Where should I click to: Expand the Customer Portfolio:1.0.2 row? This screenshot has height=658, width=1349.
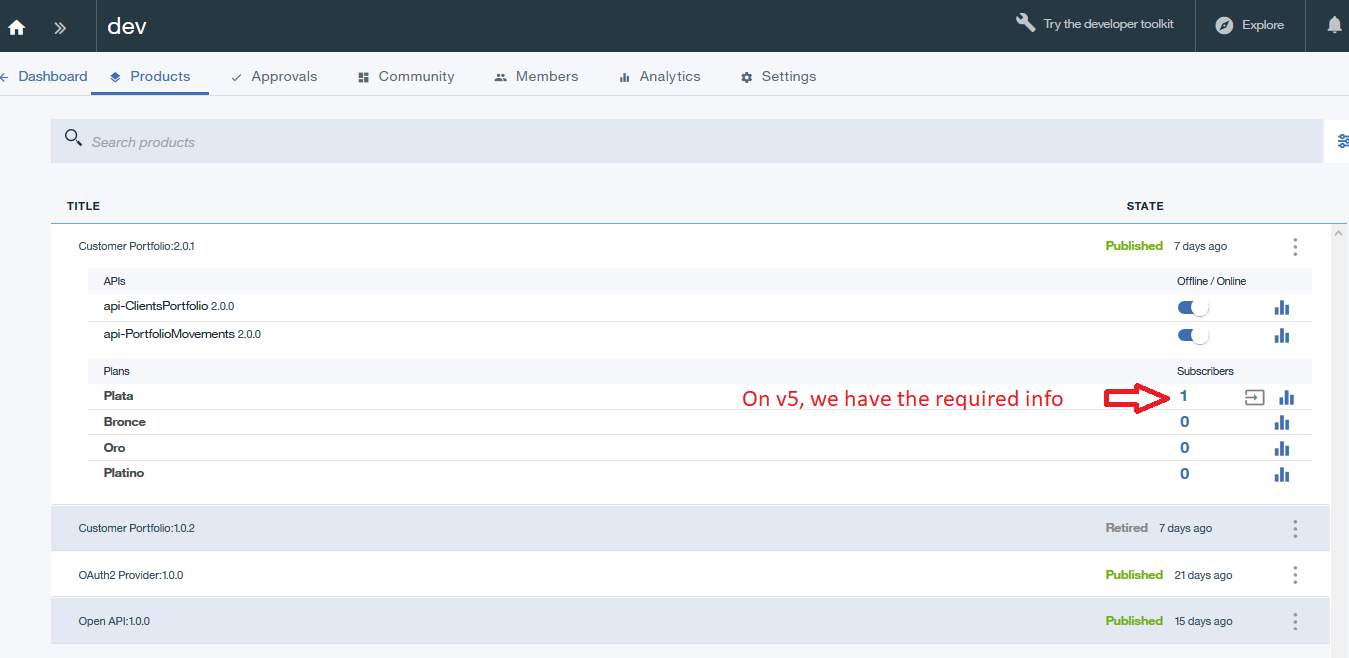[x=137, y=528]
